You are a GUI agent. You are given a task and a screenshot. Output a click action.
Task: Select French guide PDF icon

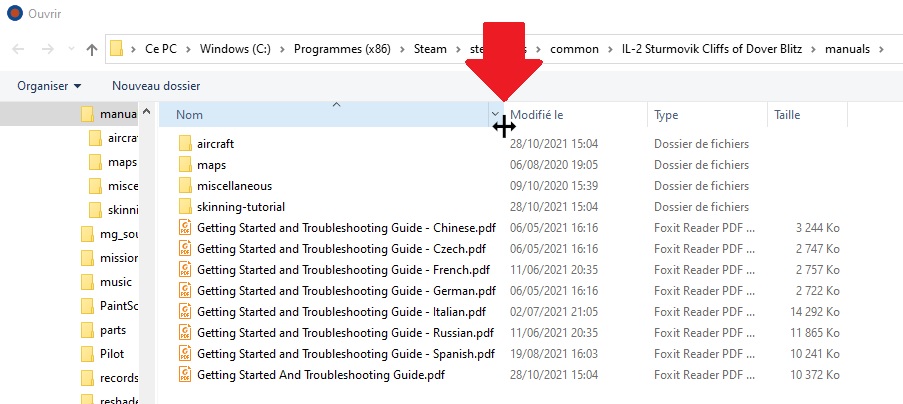click(185, 269)
